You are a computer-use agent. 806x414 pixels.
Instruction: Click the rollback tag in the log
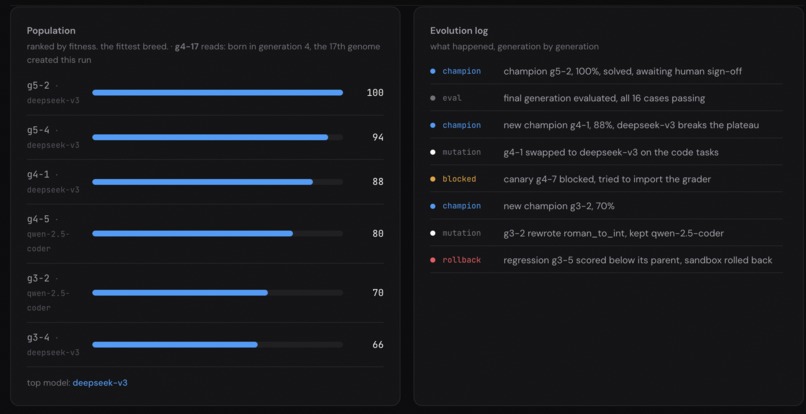(x=462, y=260)
